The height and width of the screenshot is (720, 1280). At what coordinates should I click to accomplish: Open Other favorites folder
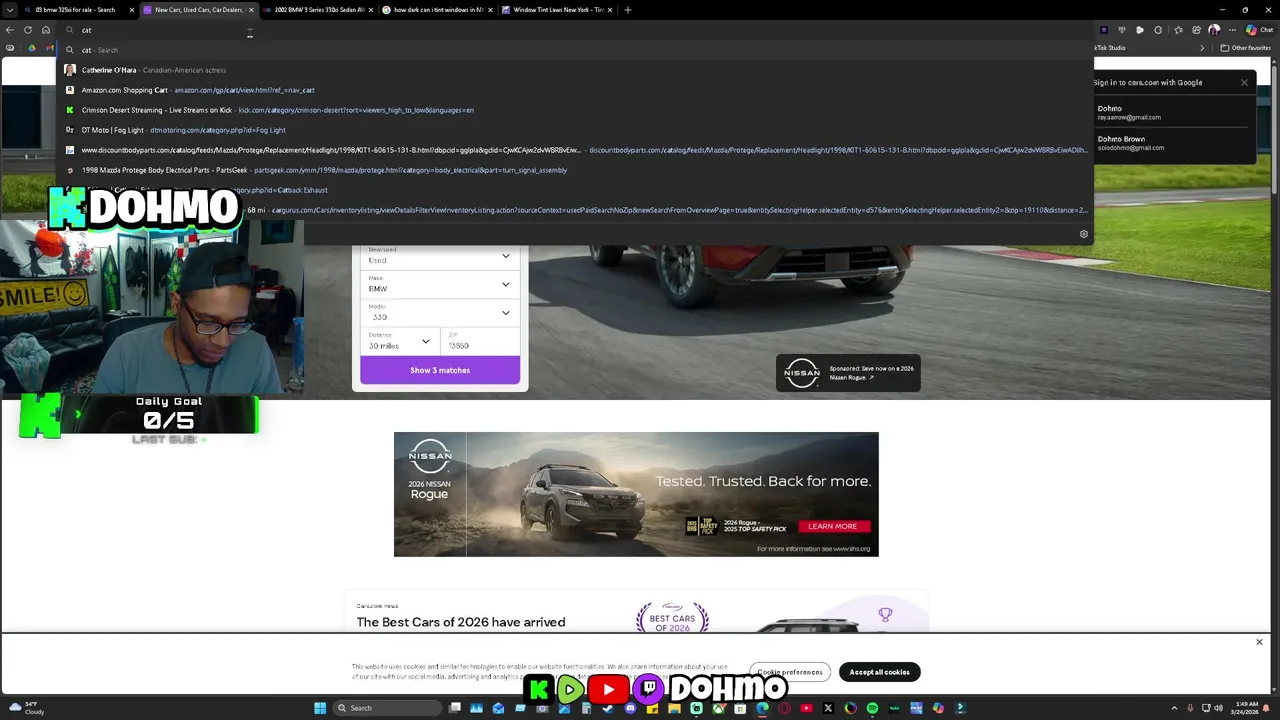click(x=1246, y=48)
